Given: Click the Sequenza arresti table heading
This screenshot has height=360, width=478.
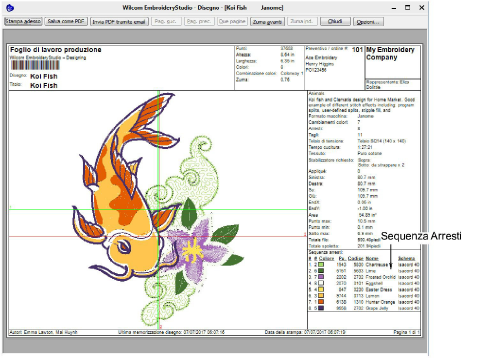Looking at the screenshot, I should point(325,252).
